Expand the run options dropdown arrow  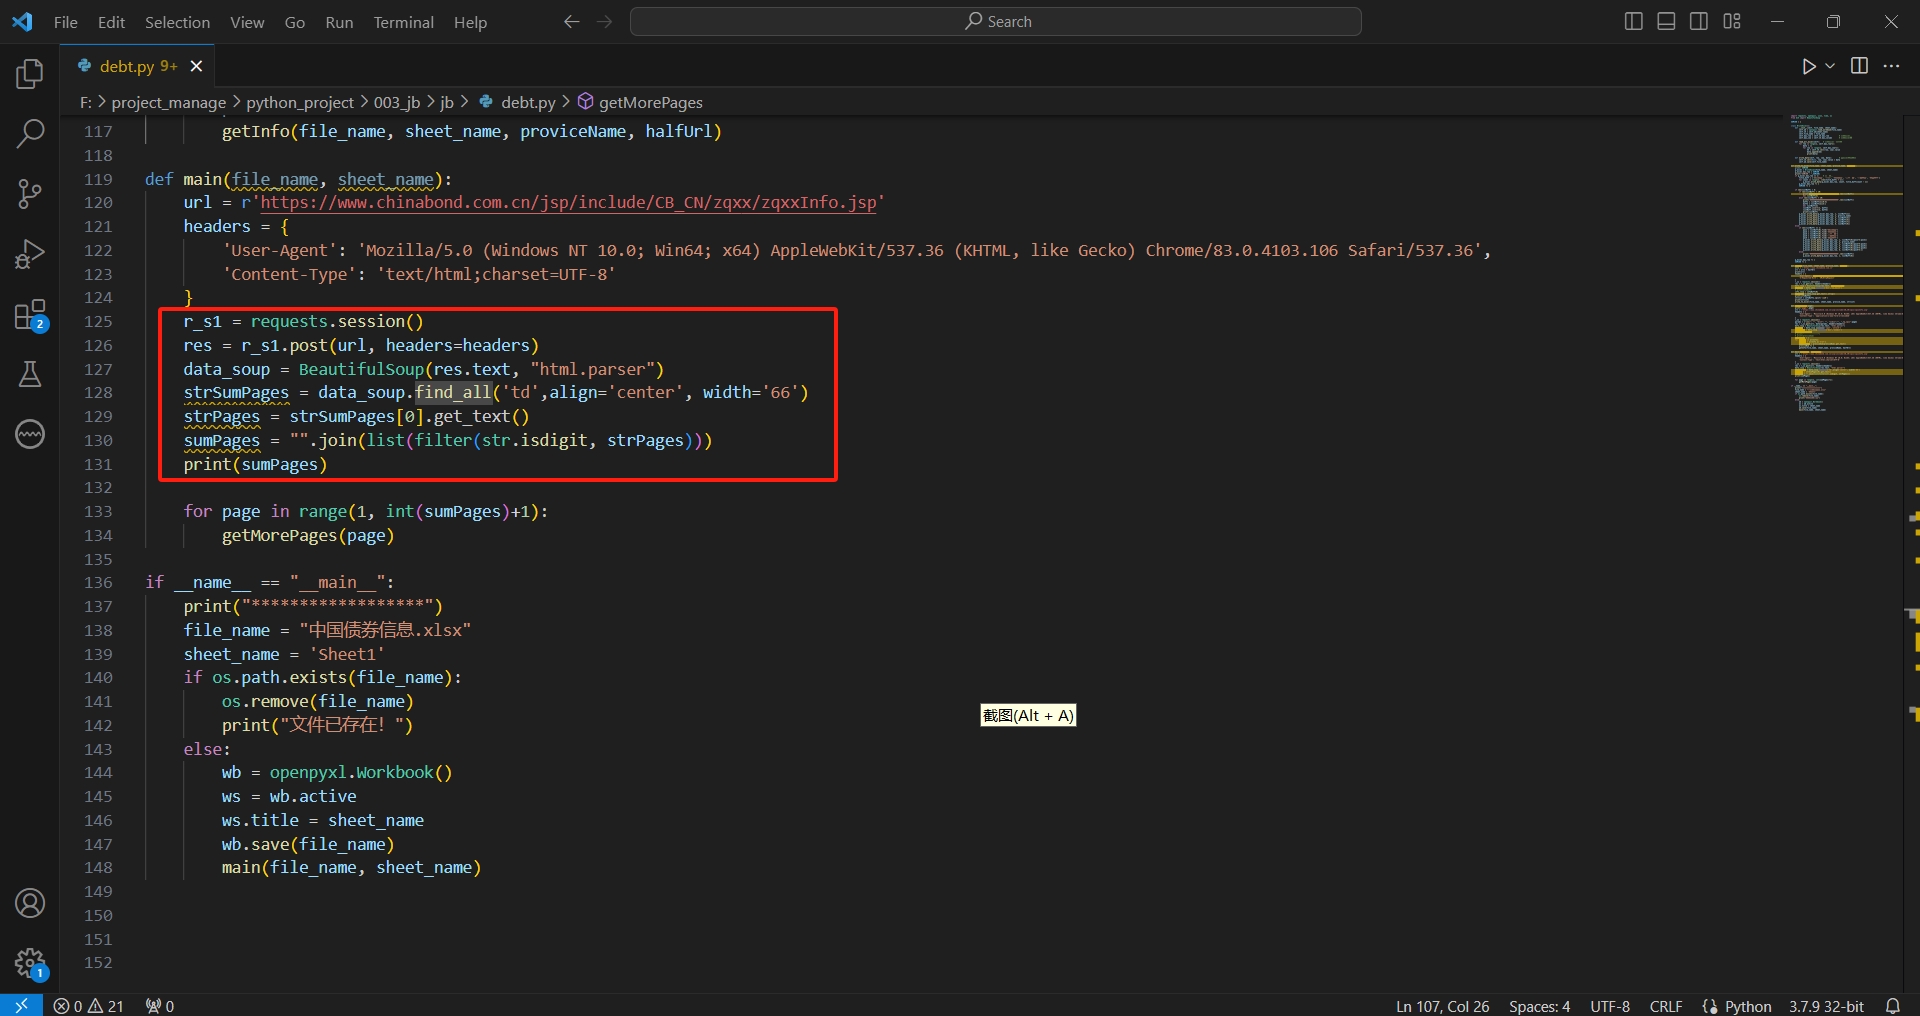pyautogui.click(x=1830, y=66)
